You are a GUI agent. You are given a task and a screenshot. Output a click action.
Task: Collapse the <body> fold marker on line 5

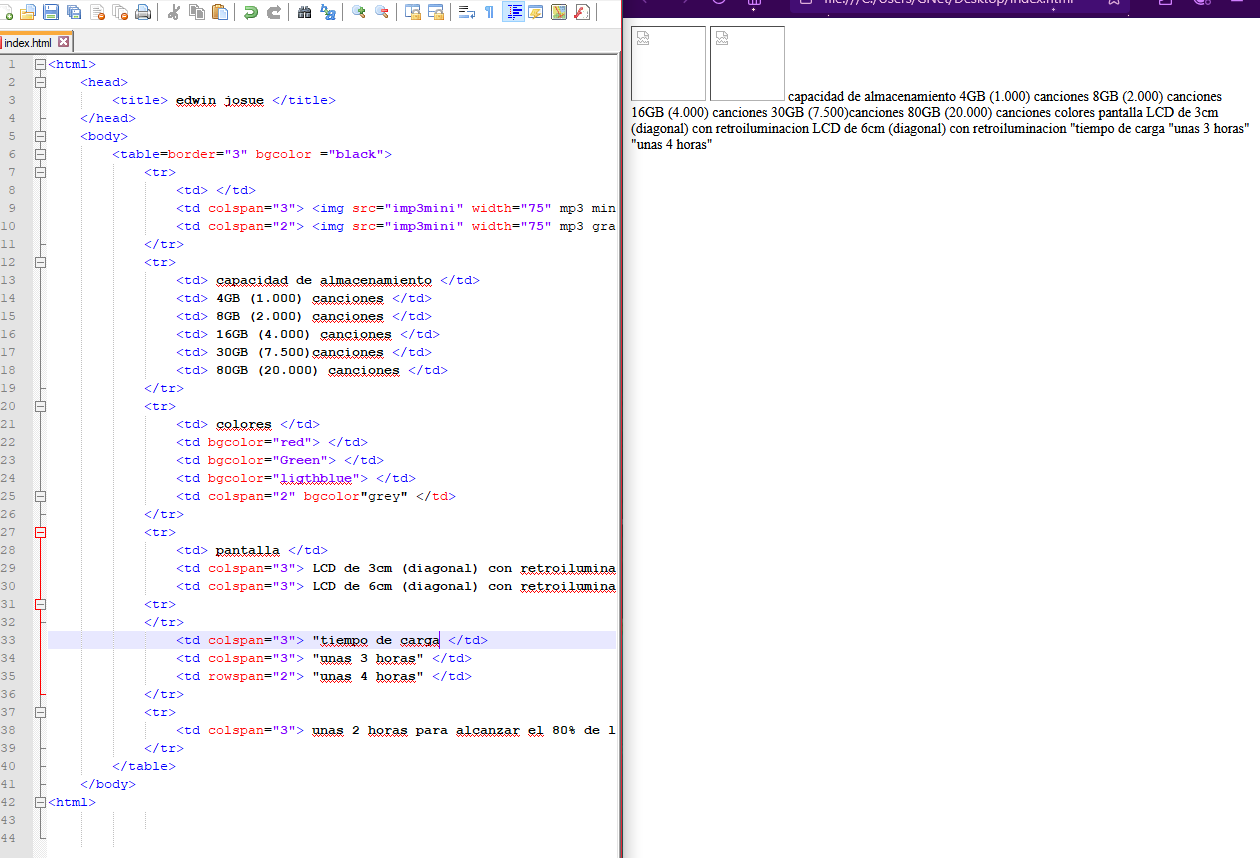[41, 136]
